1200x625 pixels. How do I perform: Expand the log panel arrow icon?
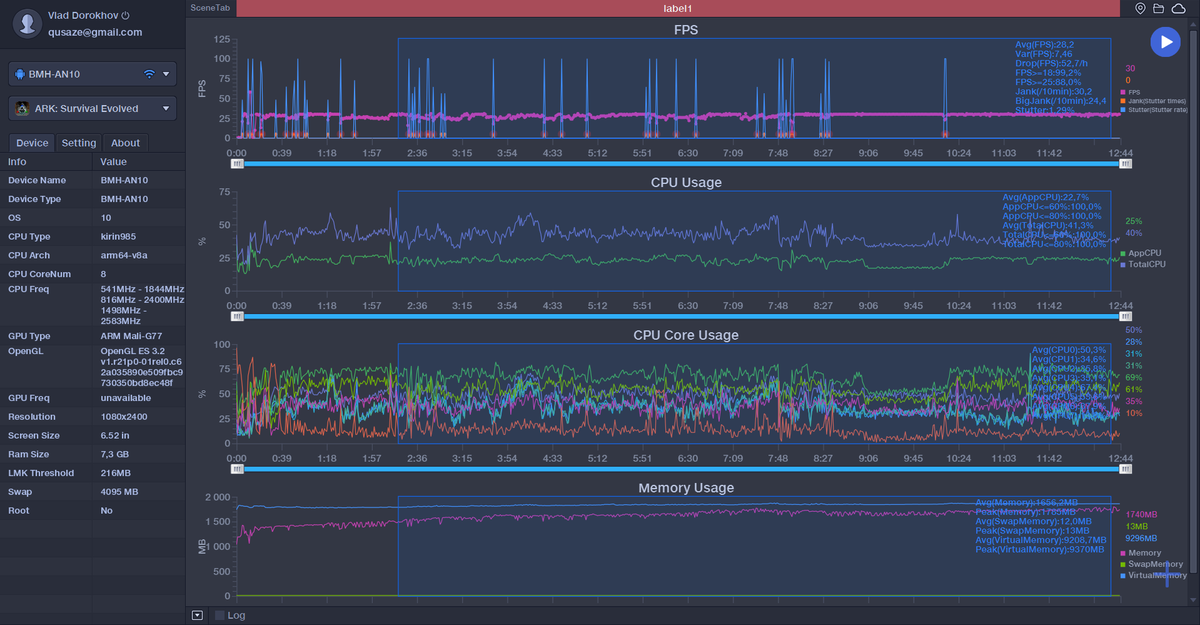click(197, 615)
